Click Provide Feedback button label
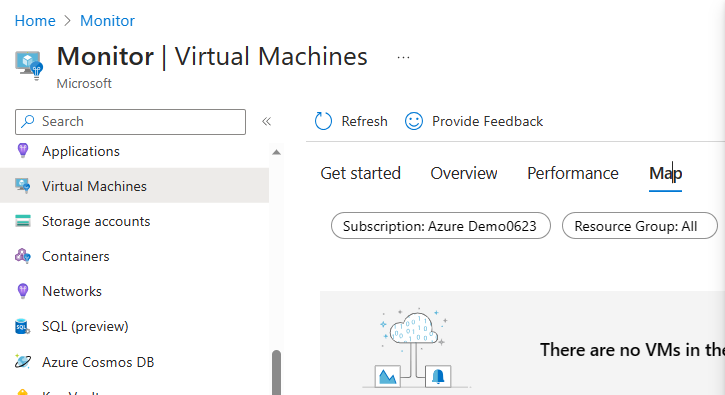The width and height of the screenshot is (725, 395). click(x=487, y=121)
